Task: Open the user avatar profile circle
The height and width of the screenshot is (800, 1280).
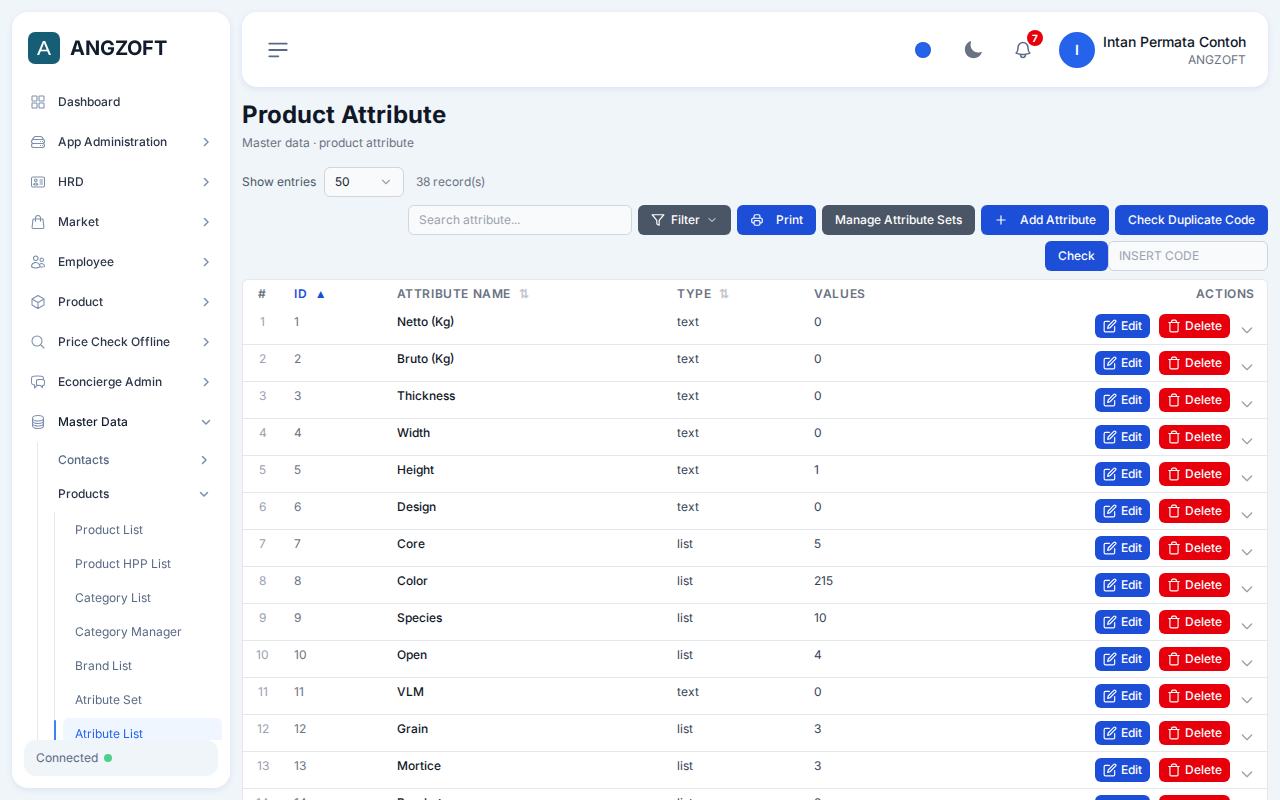Action: (1077, 50)
